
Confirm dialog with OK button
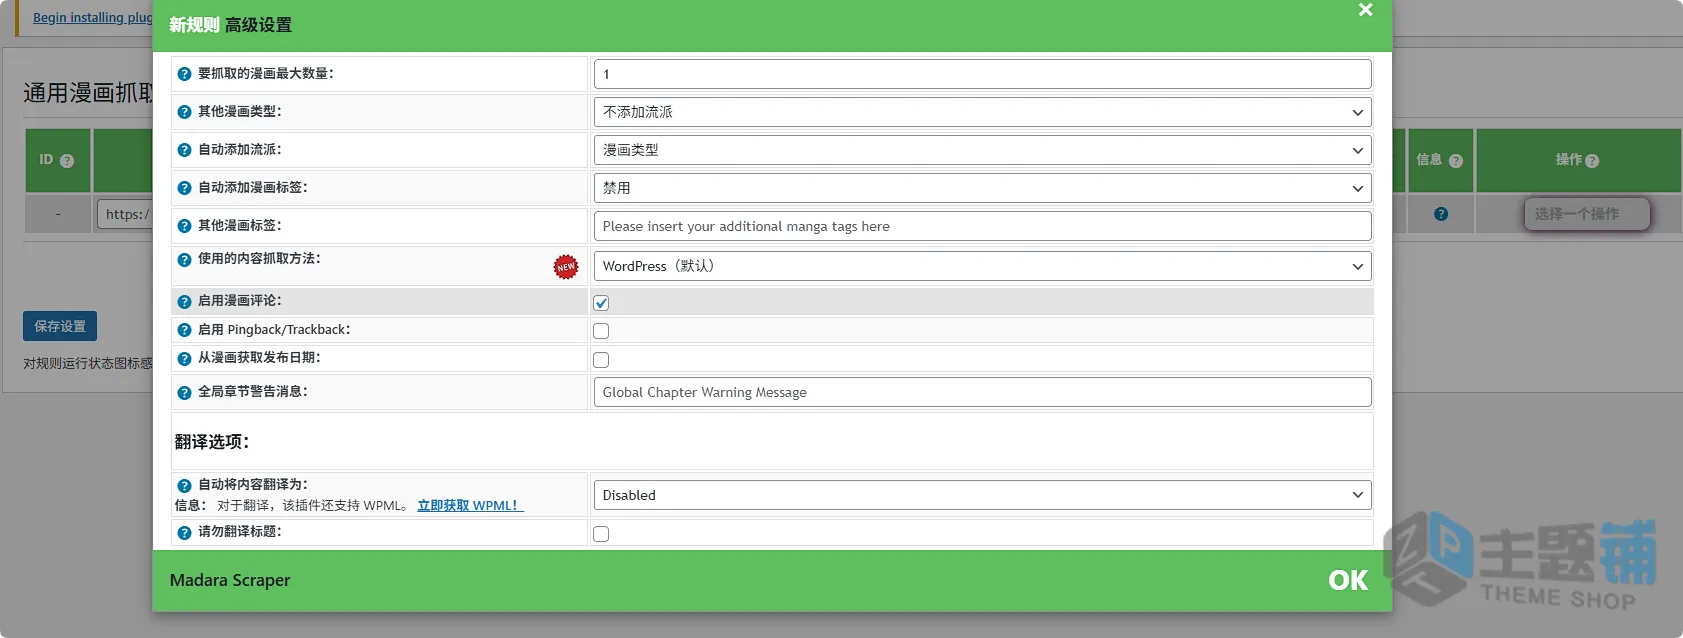coord(1347,581)
